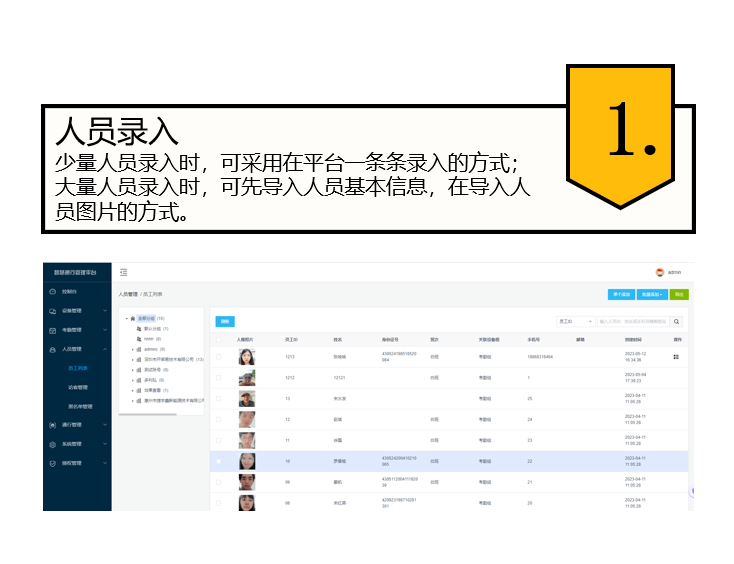Click the home icon of the root group
The height and width of the screenshot is (564, 734).
click(132, 318)
